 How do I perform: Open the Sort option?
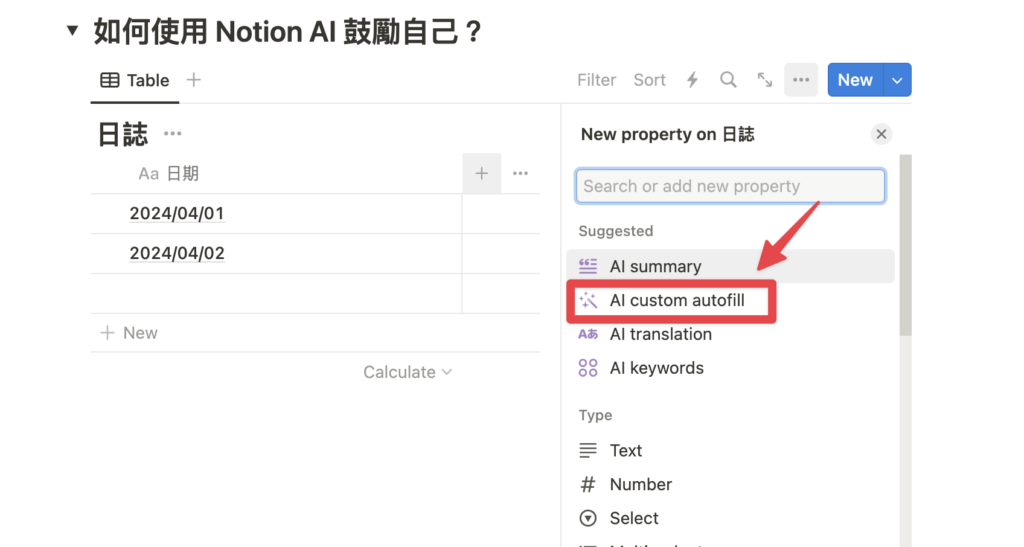pyautogui.click(x=649, y=80)
